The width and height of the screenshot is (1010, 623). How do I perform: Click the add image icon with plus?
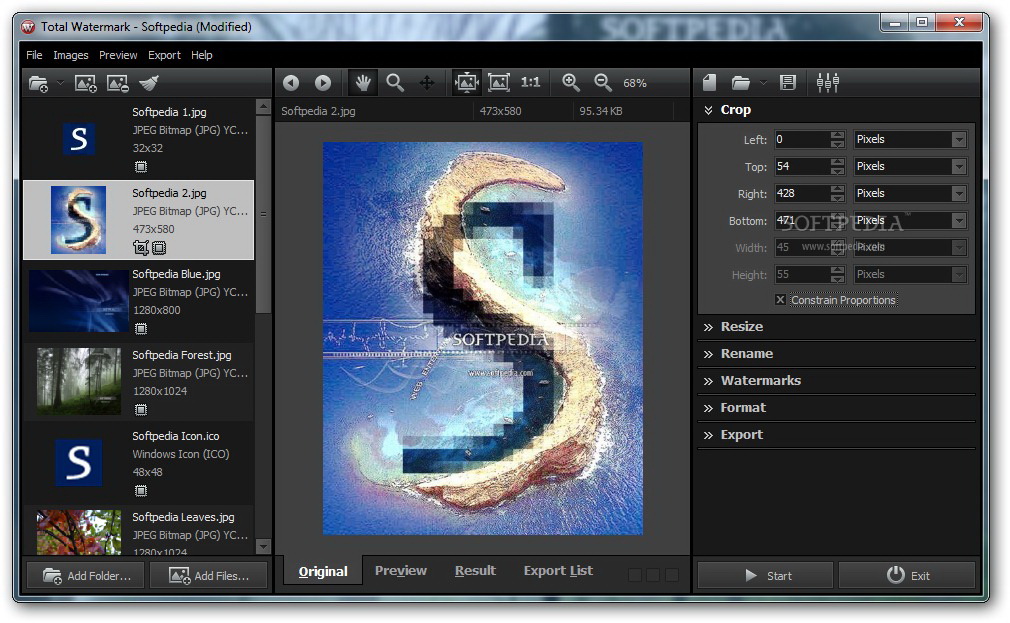coord(86,83)
